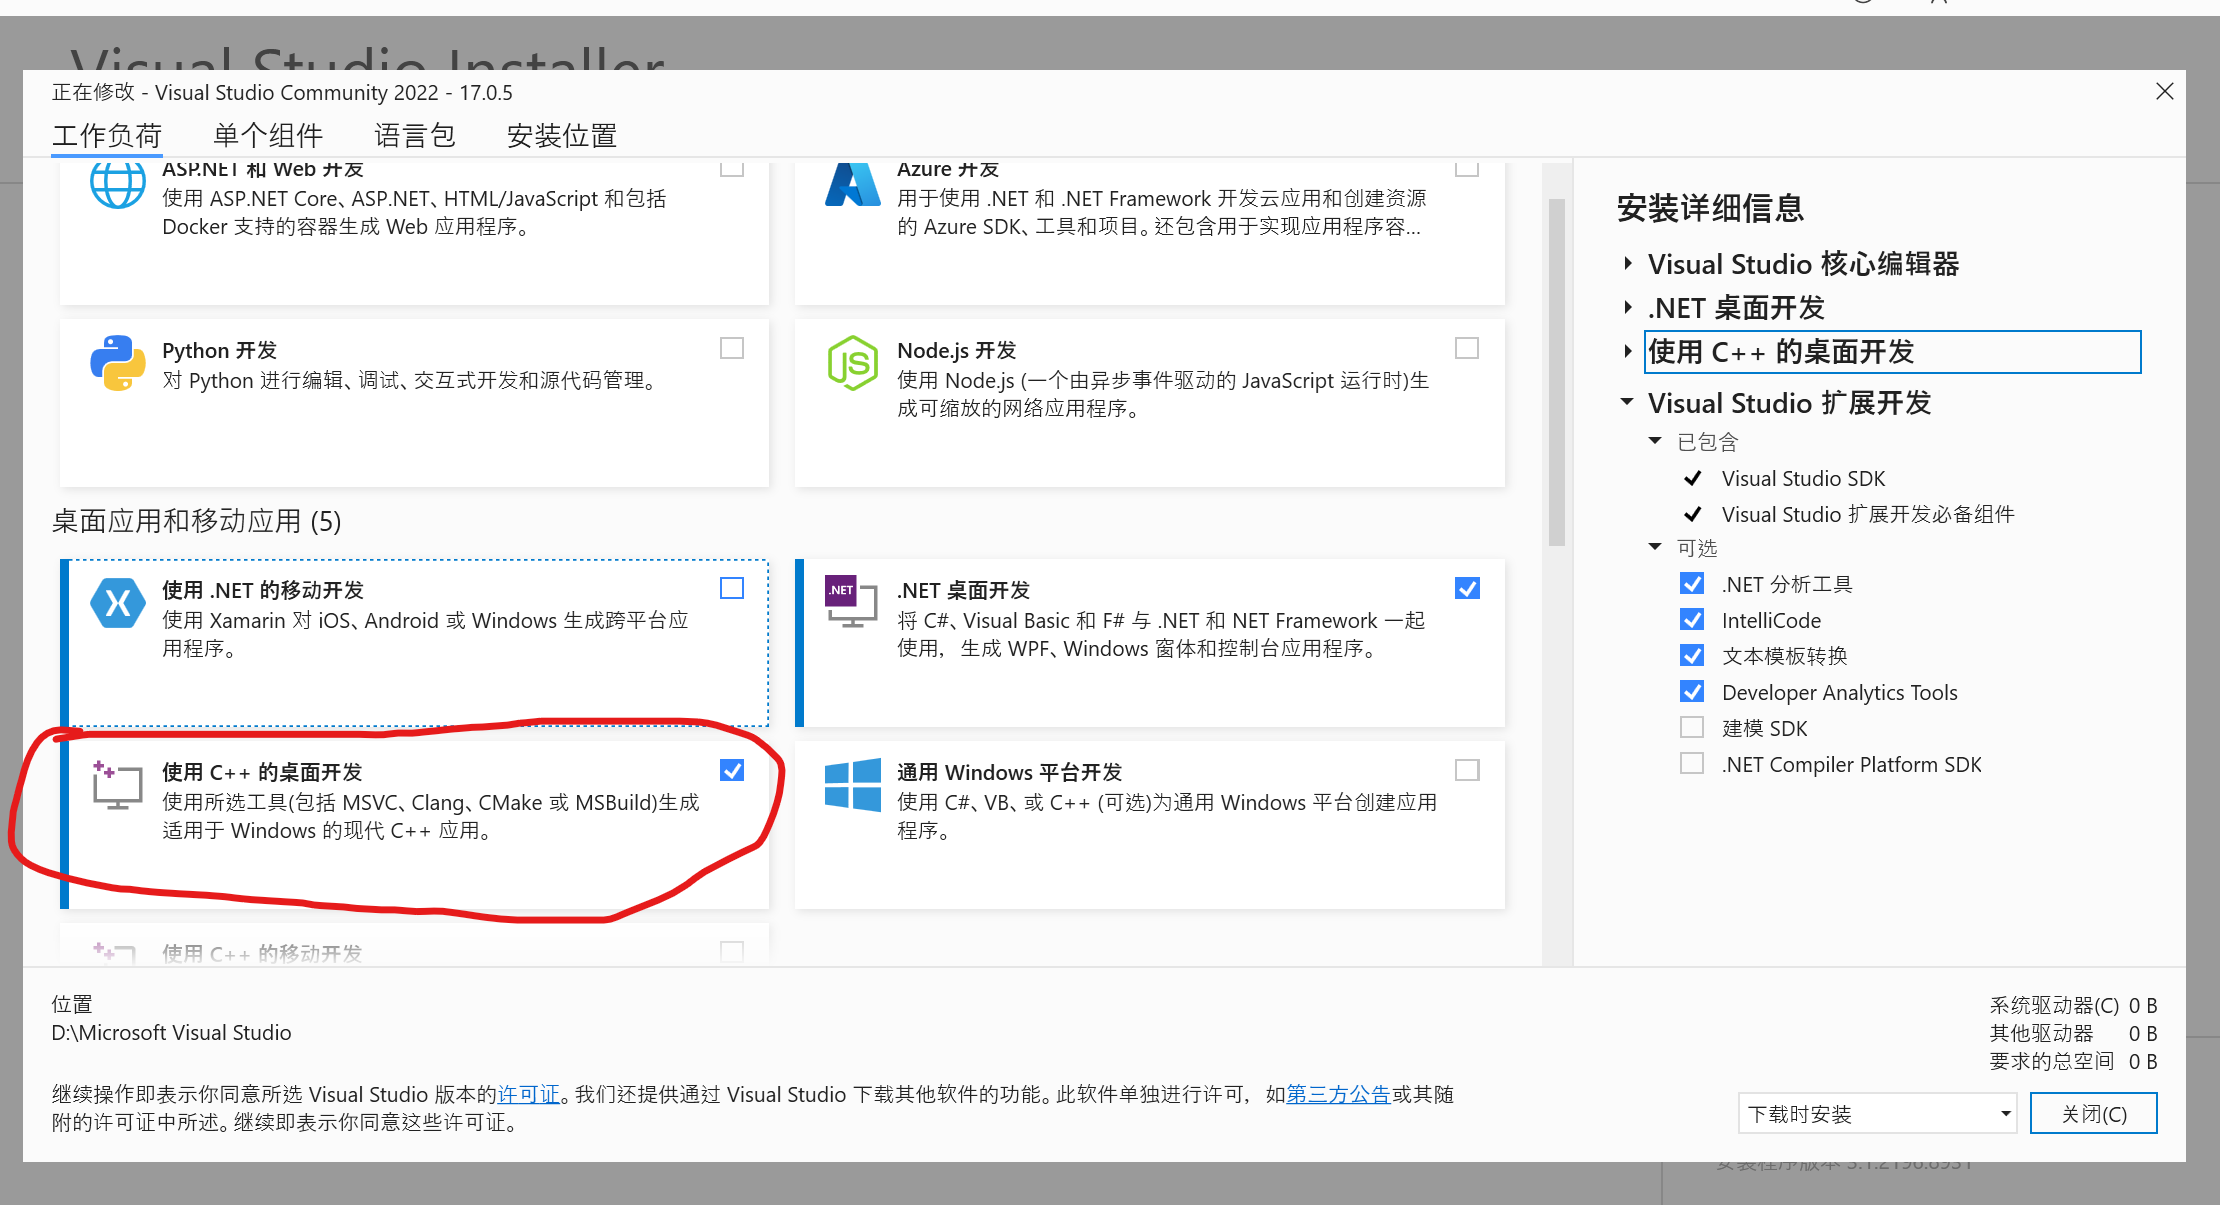2220x1205 pixels.
Task: Open the 语言包 tab
Action: pos(414,135)
